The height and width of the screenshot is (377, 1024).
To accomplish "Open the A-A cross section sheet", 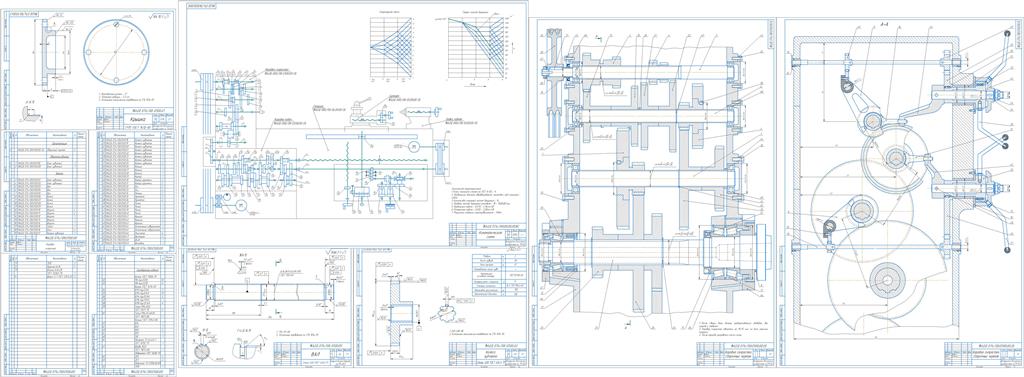I will [x=903, y=192].
